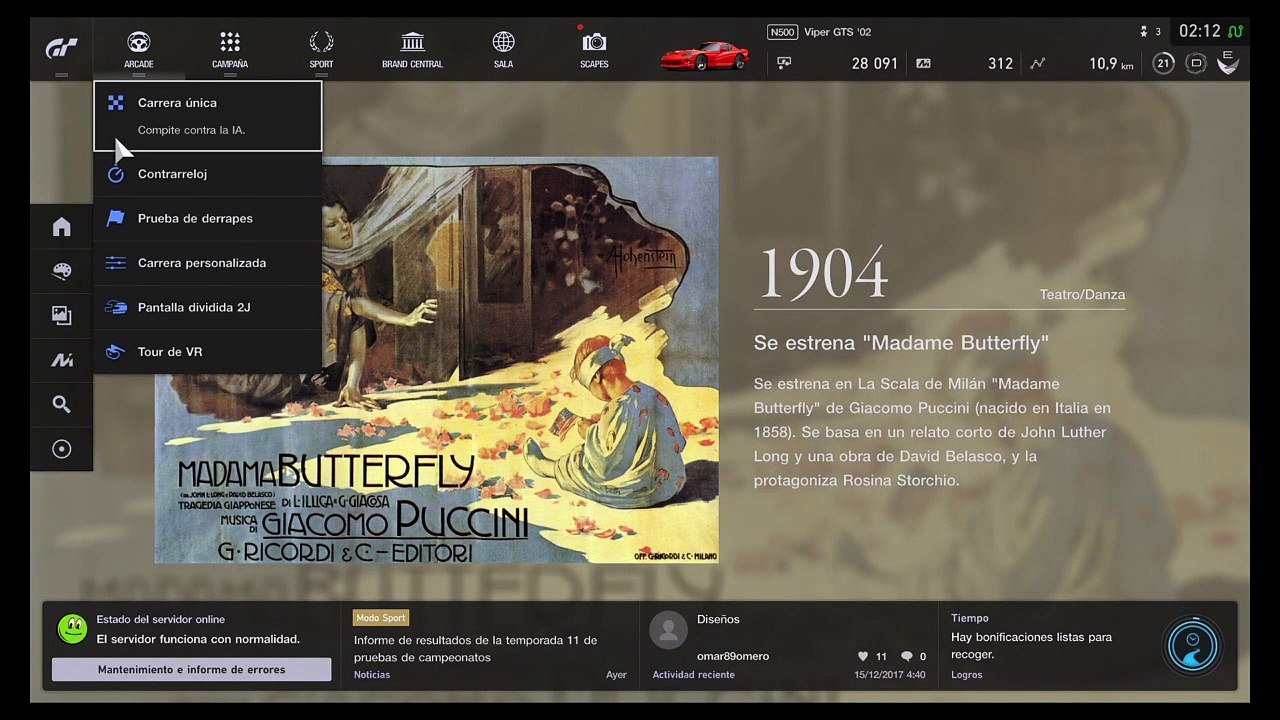
Task: Select Carrera personalizada menu entry
Action: click(208, 263)
